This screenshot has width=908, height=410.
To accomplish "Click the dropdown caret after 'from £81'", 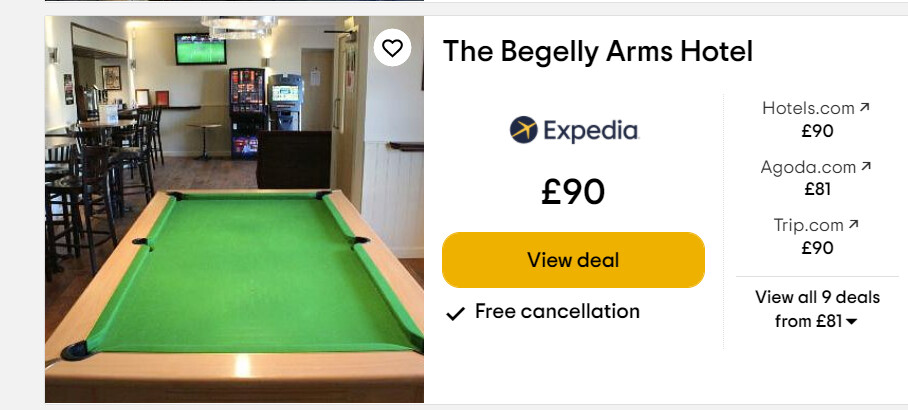I will click(x=852, y=322).
